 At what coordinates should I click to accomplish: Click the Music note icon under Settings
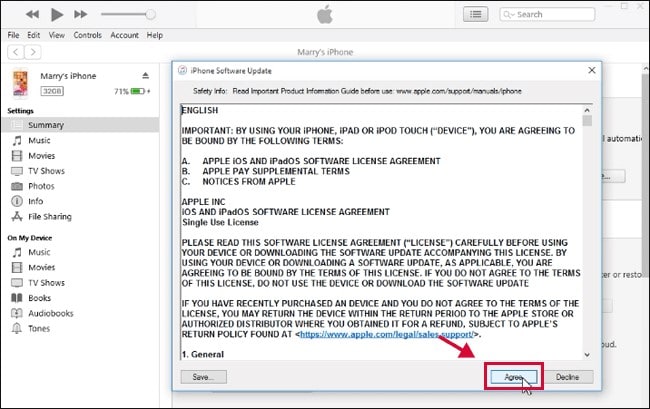(17, 140)
